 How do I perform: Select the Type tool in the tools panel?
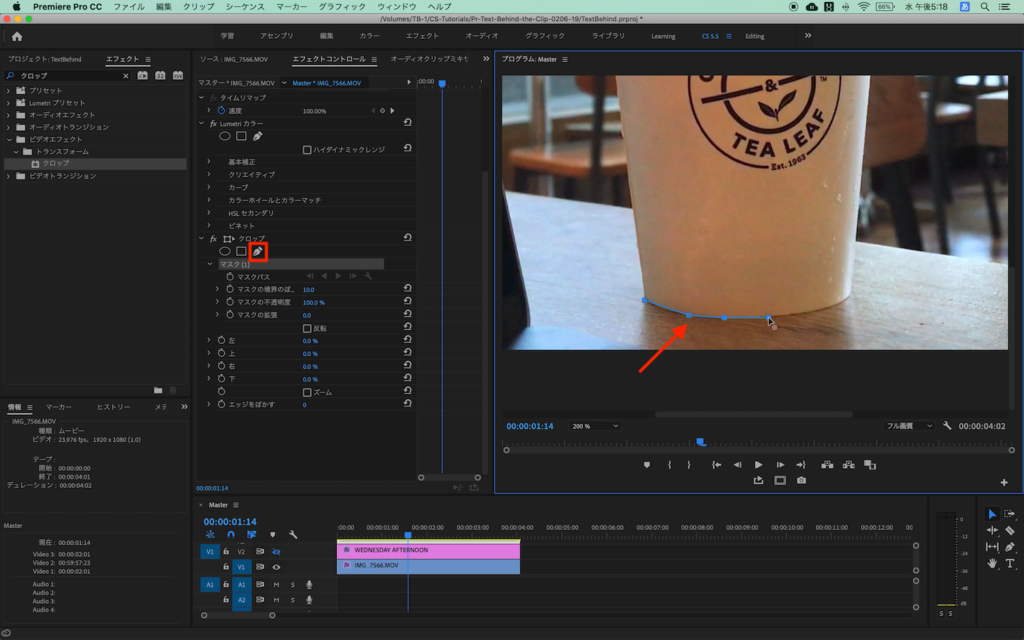[1010, 564]
